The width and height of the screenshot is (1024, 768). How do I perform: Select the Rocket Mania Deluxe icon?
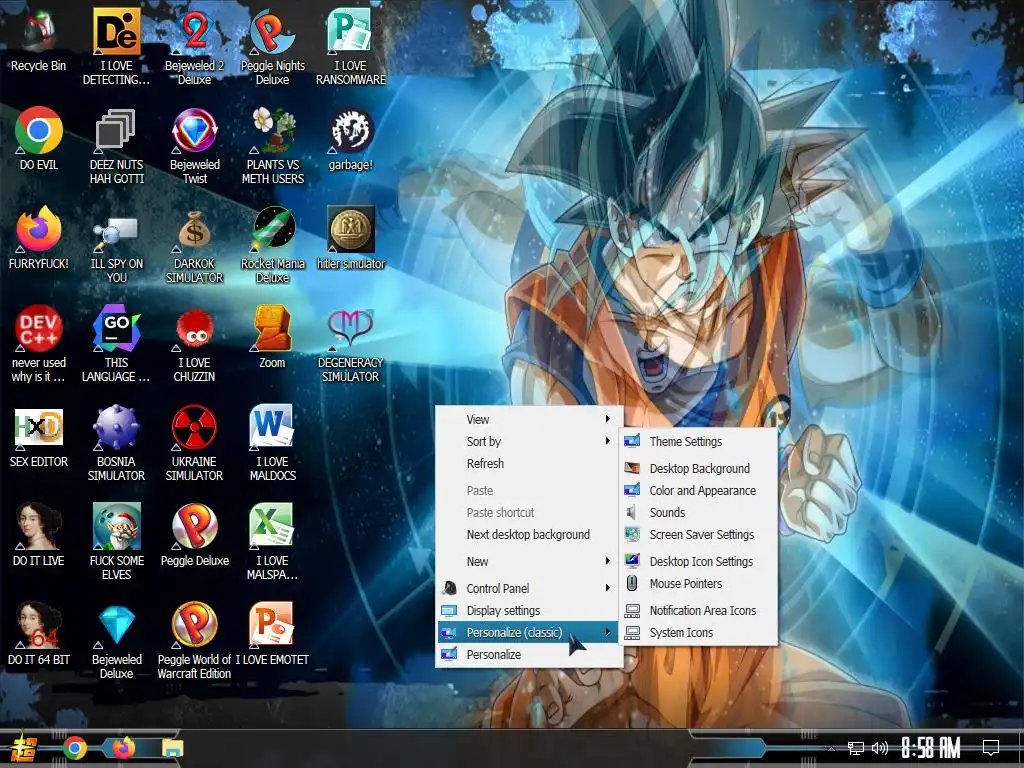pos(272,229)
